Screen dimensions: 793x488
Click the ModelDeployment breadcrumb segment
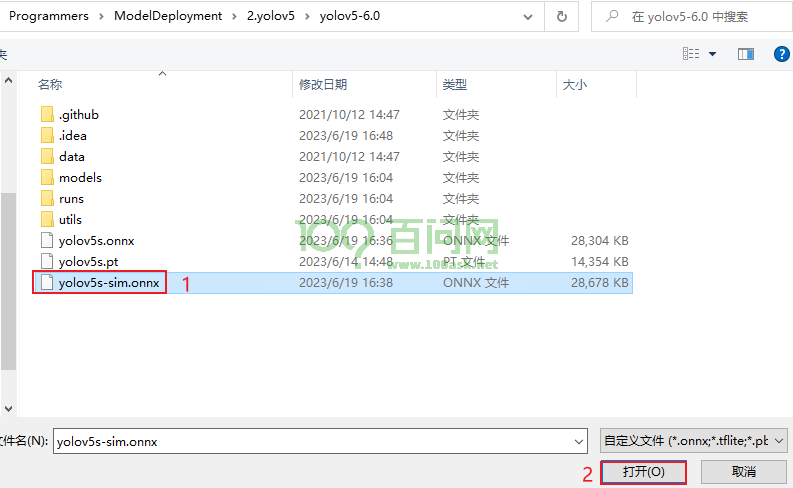tap(168, 16)
